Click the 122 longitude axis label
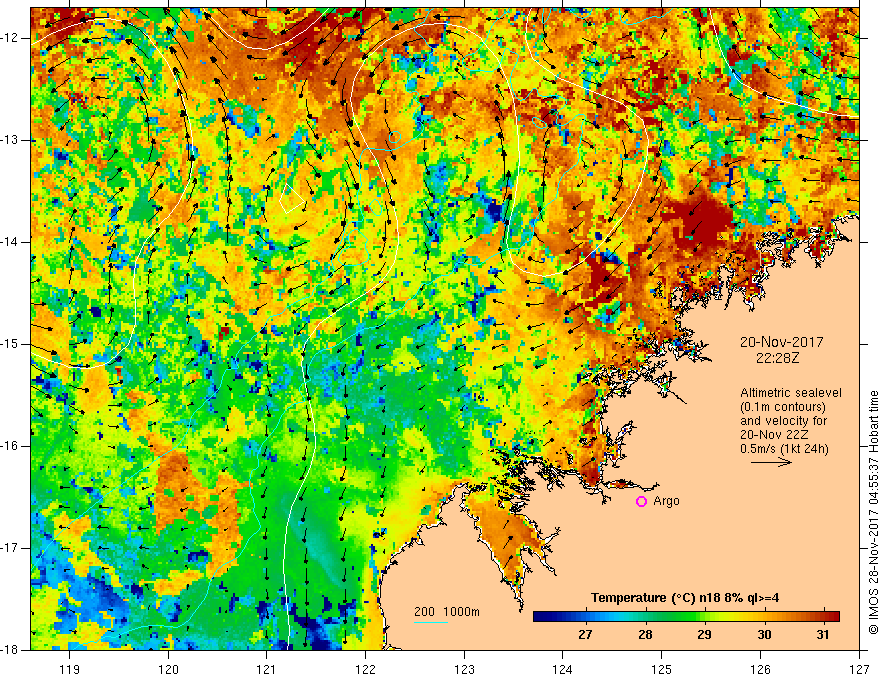The image size is (880, 680). click(x=365, y=669)
